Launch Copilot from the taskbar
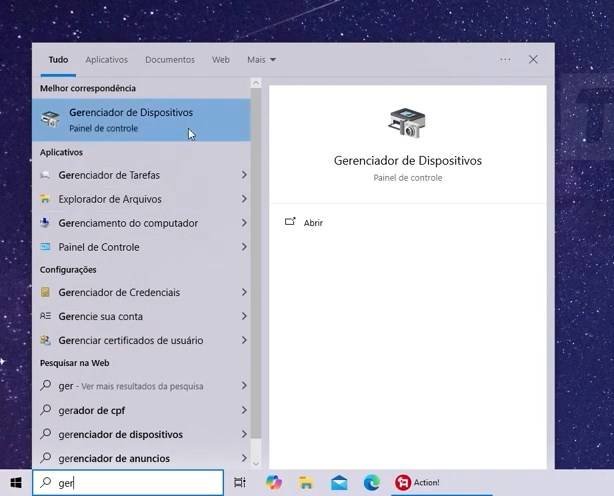 [x=273, y=482]
